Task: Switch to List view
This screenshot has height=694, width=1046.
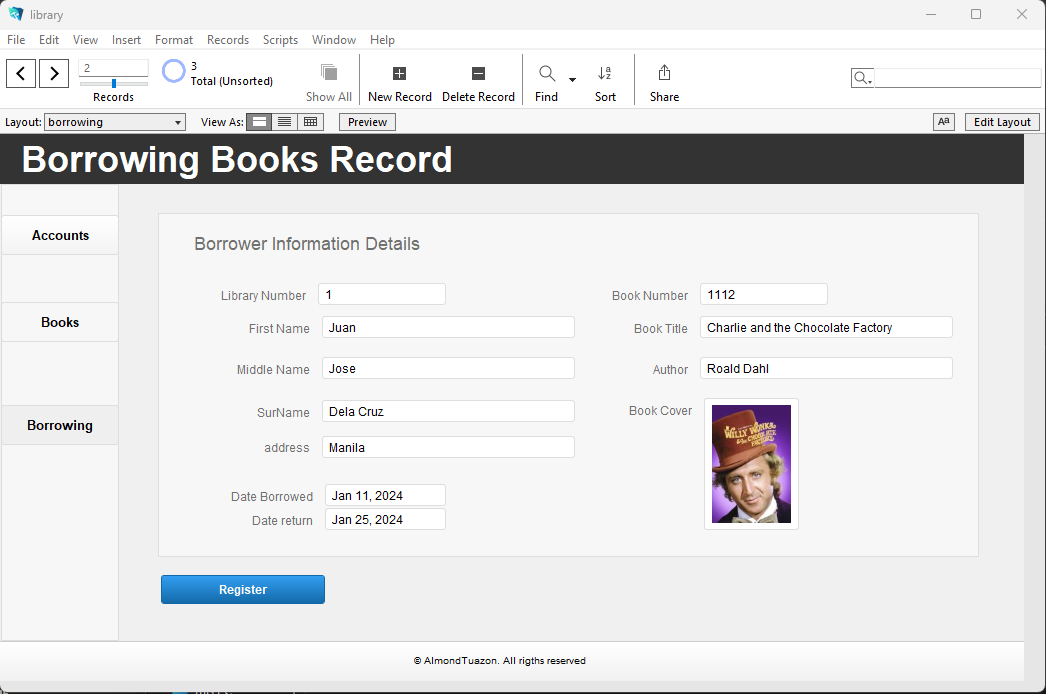Action: pyautogui.click(x=285, y=122)
